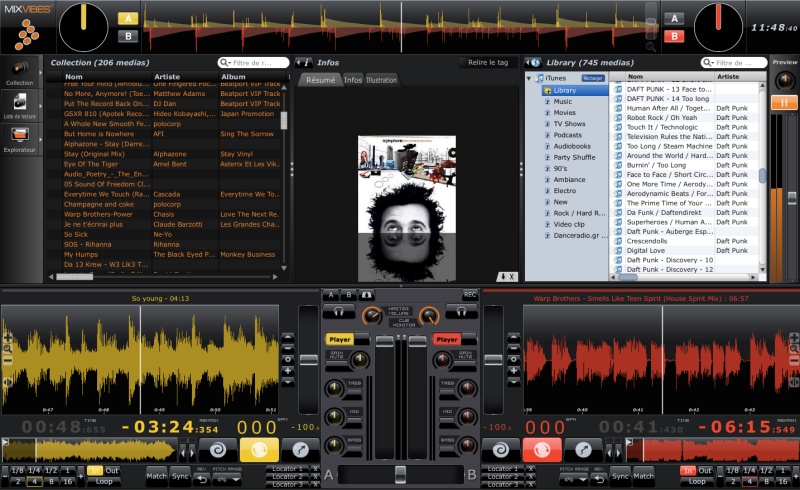Click the mixer split-cue icon next to B
800x490 pixels.
click(x=367, y=295)
